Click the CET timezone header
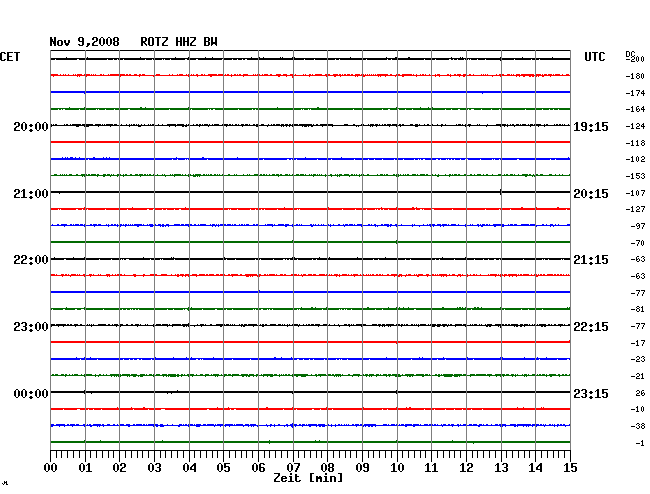The image size is (650, 494). pyautogui.click(x=10, y=57)
